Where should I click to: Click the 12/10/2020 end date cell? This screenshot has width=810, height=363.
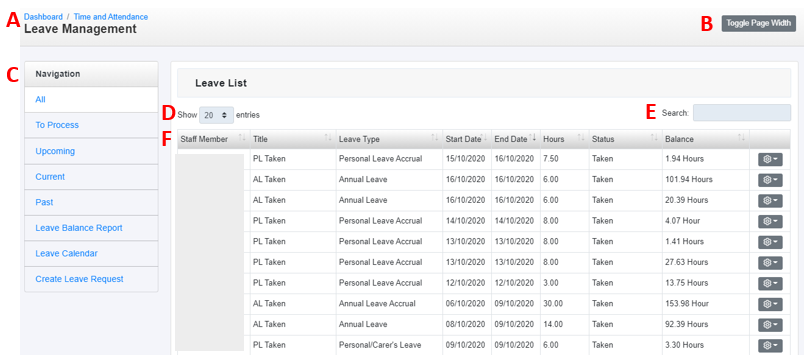516,283
